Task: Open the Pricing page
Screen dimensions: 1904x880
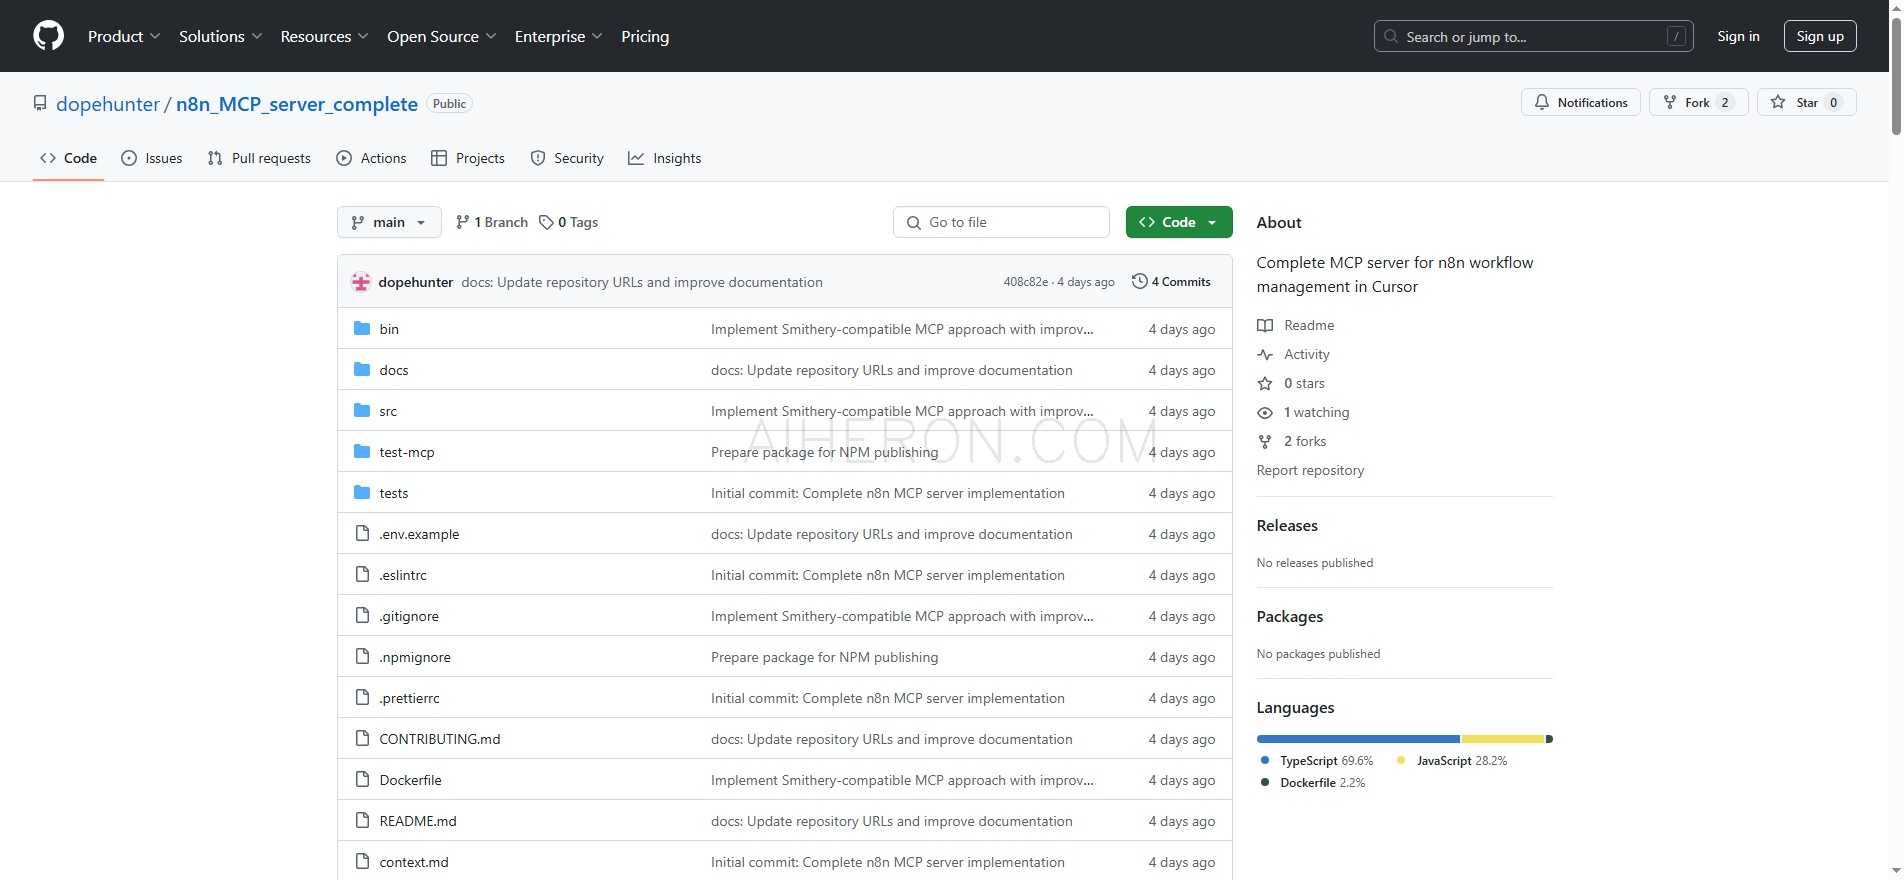Action: point(645,36)
